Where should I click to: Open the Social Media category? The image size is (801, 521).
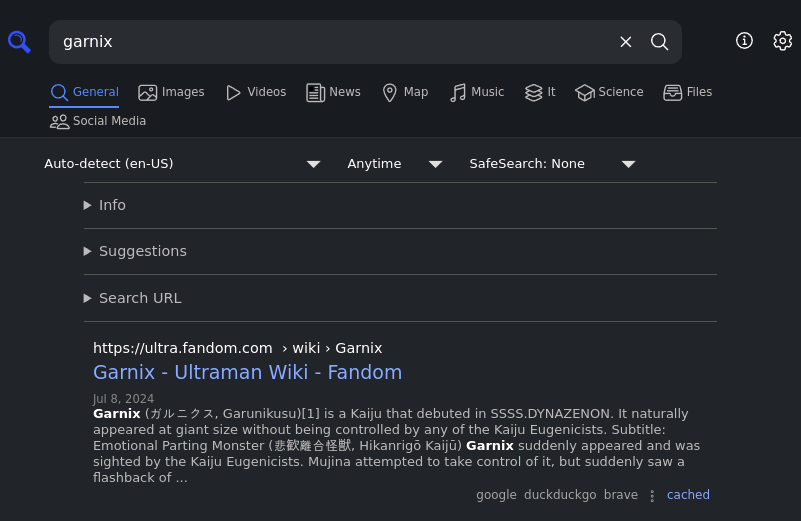(x=98, y=121)
